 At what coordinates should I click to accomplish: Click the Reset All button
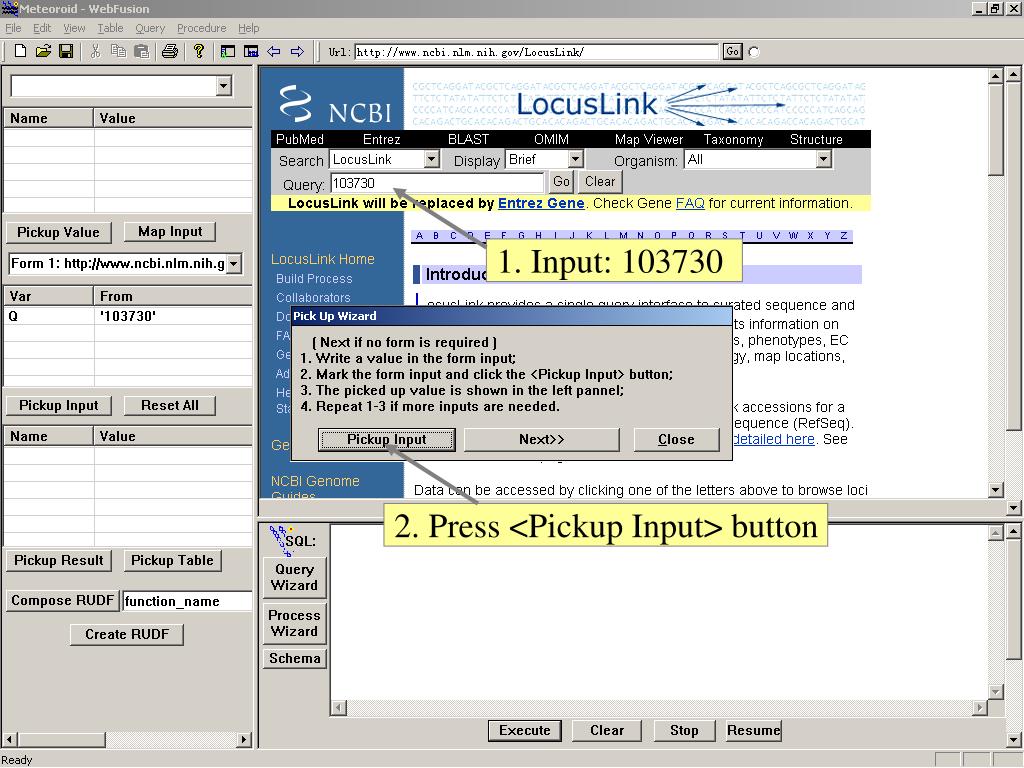click(x=170, y=406)
